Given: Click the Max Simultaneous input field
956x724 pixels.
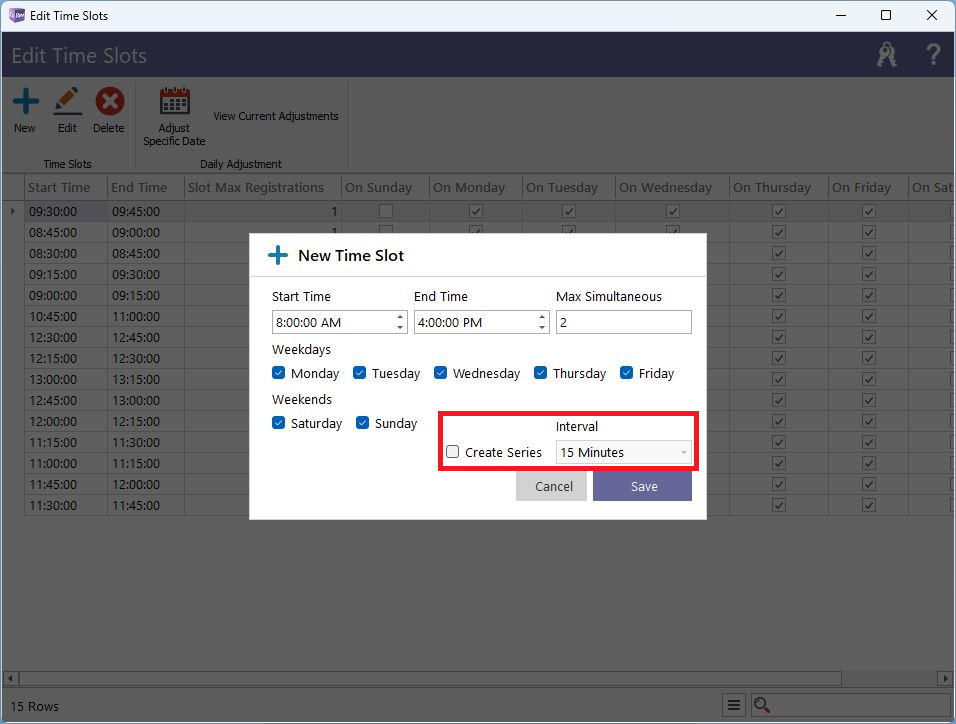Looking at the screenshot, I should click(x=624, y=322).
